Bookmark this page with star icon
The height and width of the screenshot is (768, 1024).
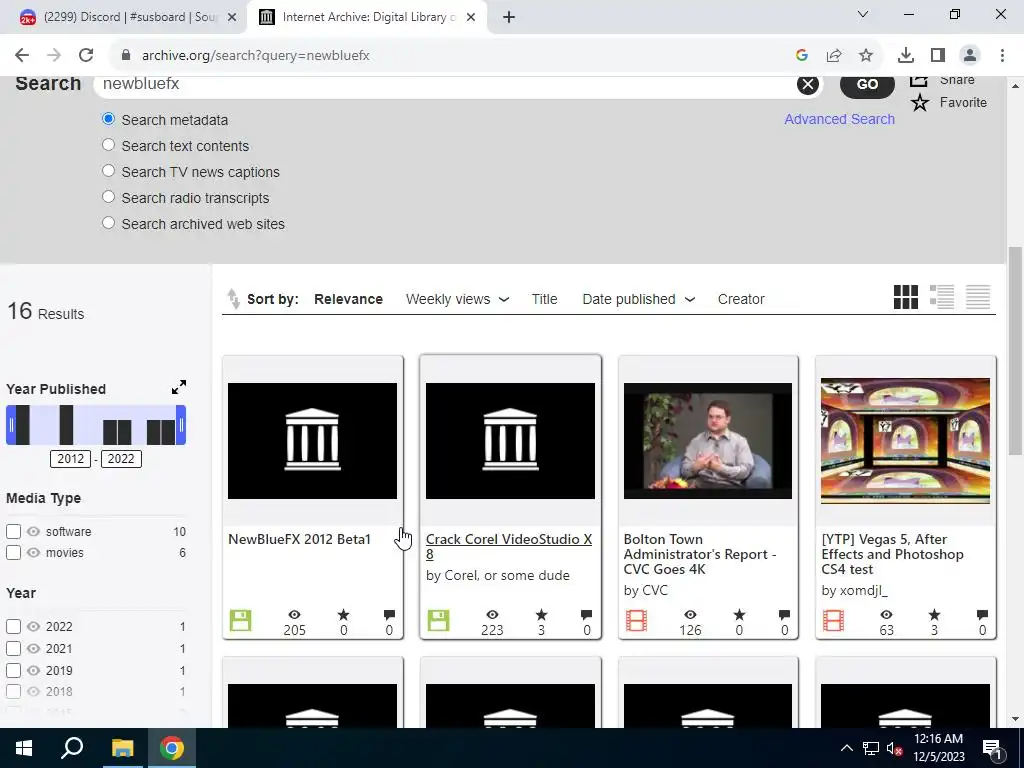click(x=866, y=56)
